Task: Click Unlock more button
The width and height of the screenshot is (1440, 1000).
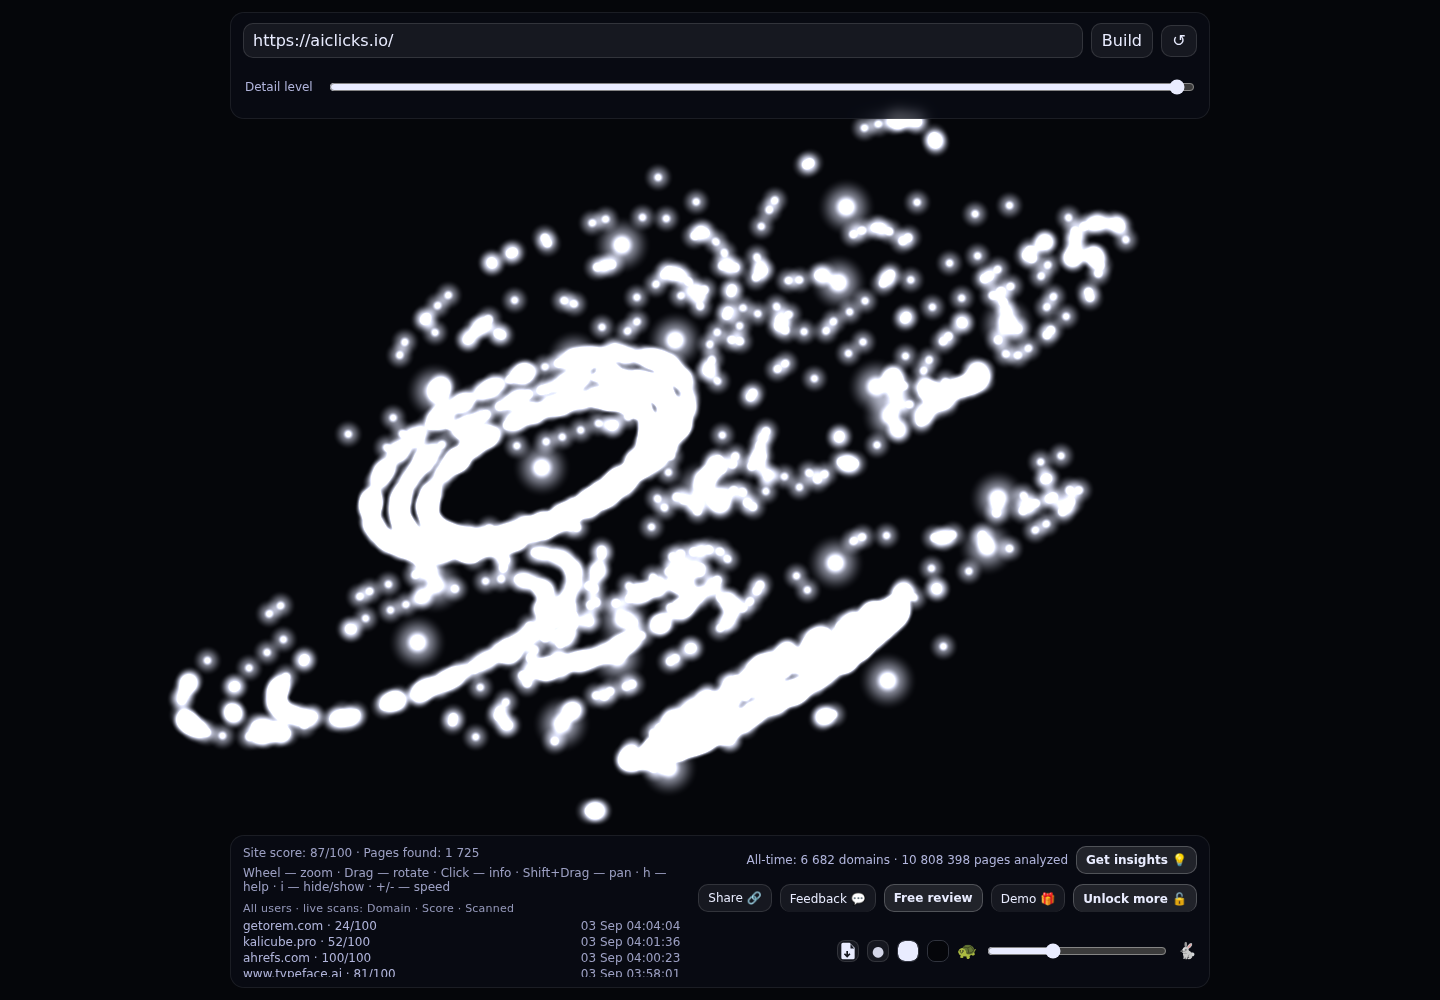Action: pyautogui.click(x=1135, y=898)
